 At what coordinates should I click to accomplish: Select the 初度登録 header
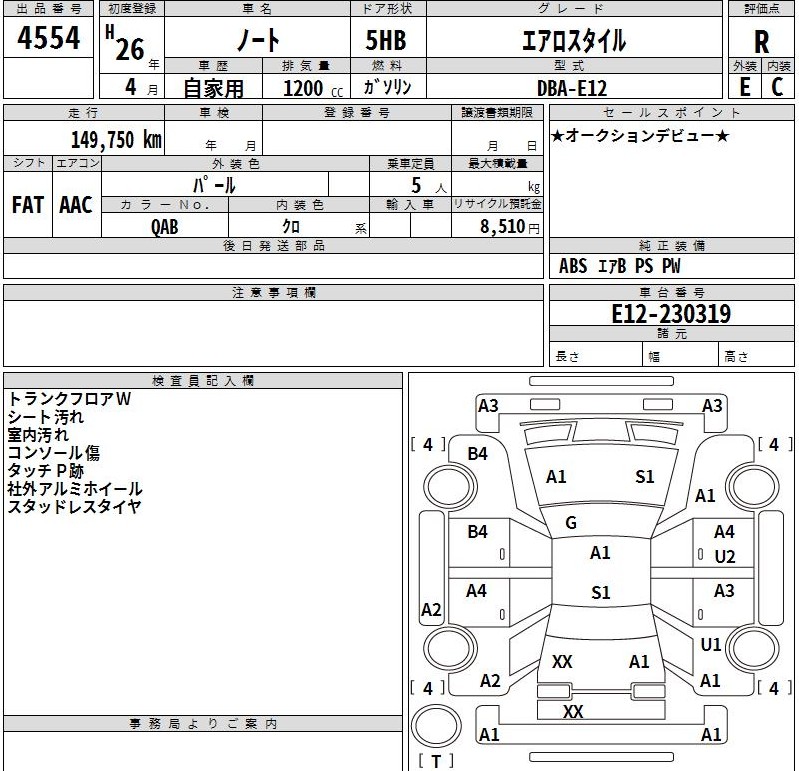pyautogui.click(x=132, y=9)
